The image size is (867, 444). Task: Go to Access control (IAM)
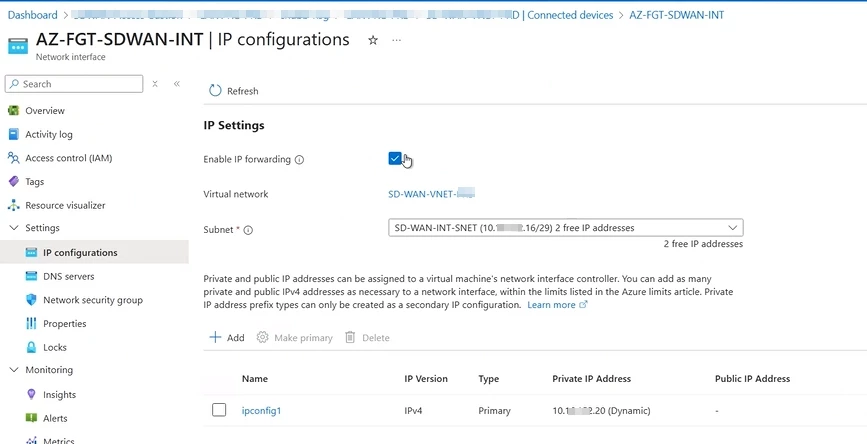69,158
